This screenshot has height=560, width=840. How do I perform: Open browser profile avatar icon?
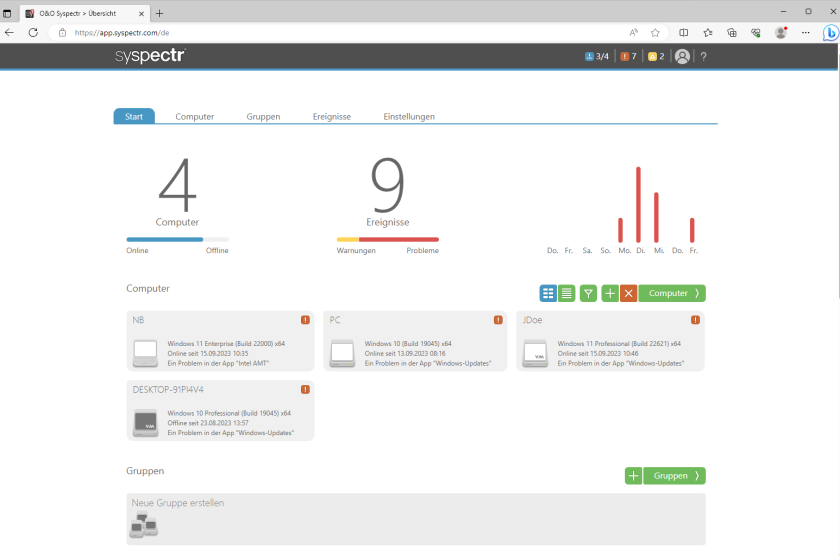coord(781,33)
